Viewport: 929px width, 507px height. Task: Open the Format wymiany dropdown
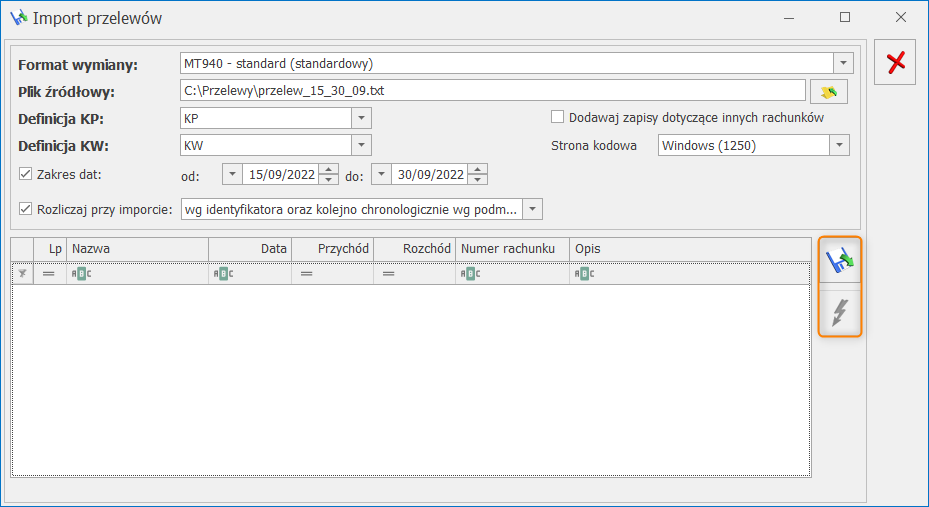[843, 63]
